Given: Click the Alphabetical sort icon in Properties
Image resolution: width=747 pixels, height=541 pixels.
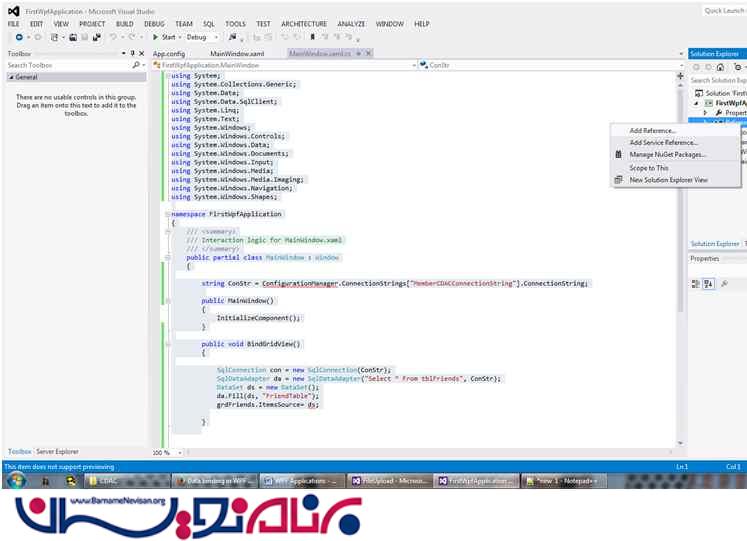Looking at the screenshot, I should point(709,284).
